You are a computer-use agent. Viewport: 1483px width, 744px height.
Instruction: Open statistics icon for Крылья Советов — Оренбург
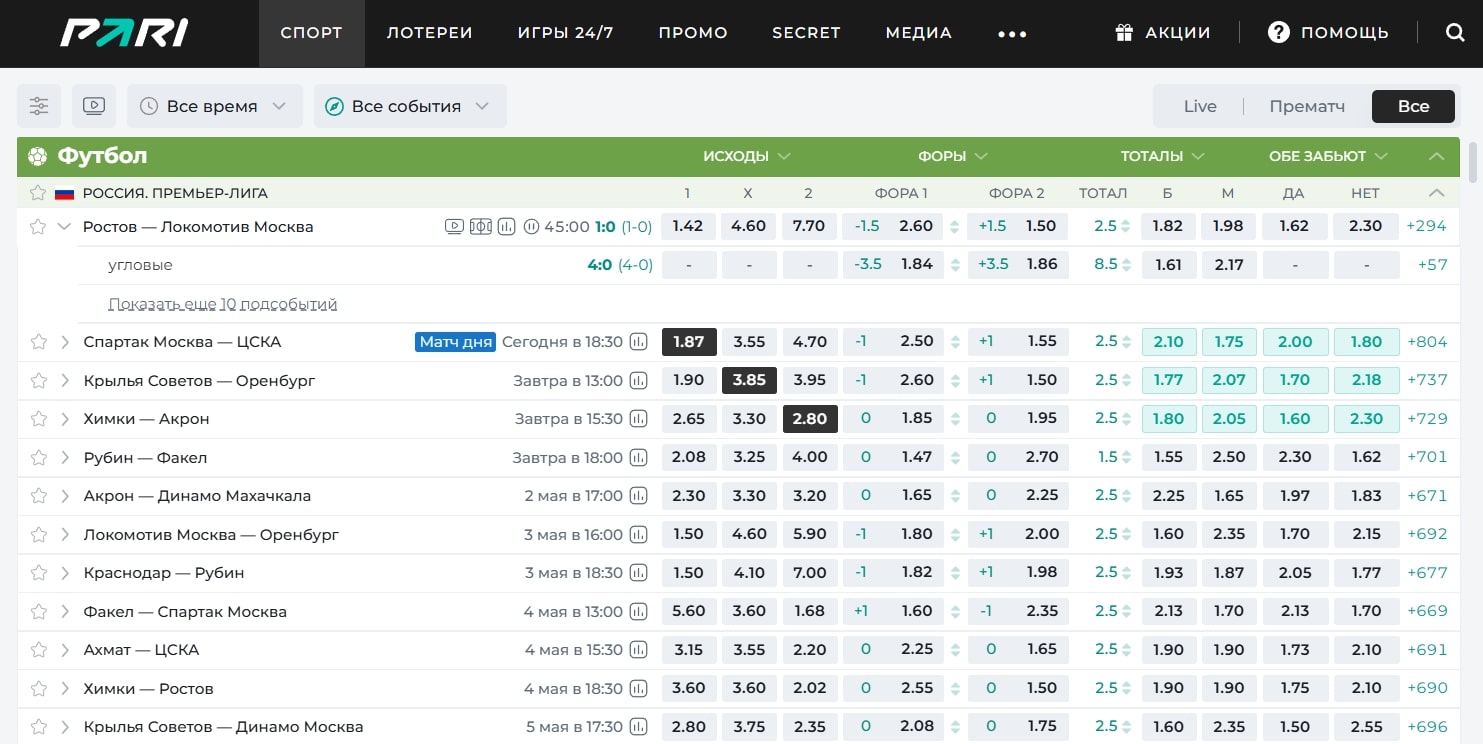pos(638,380)
